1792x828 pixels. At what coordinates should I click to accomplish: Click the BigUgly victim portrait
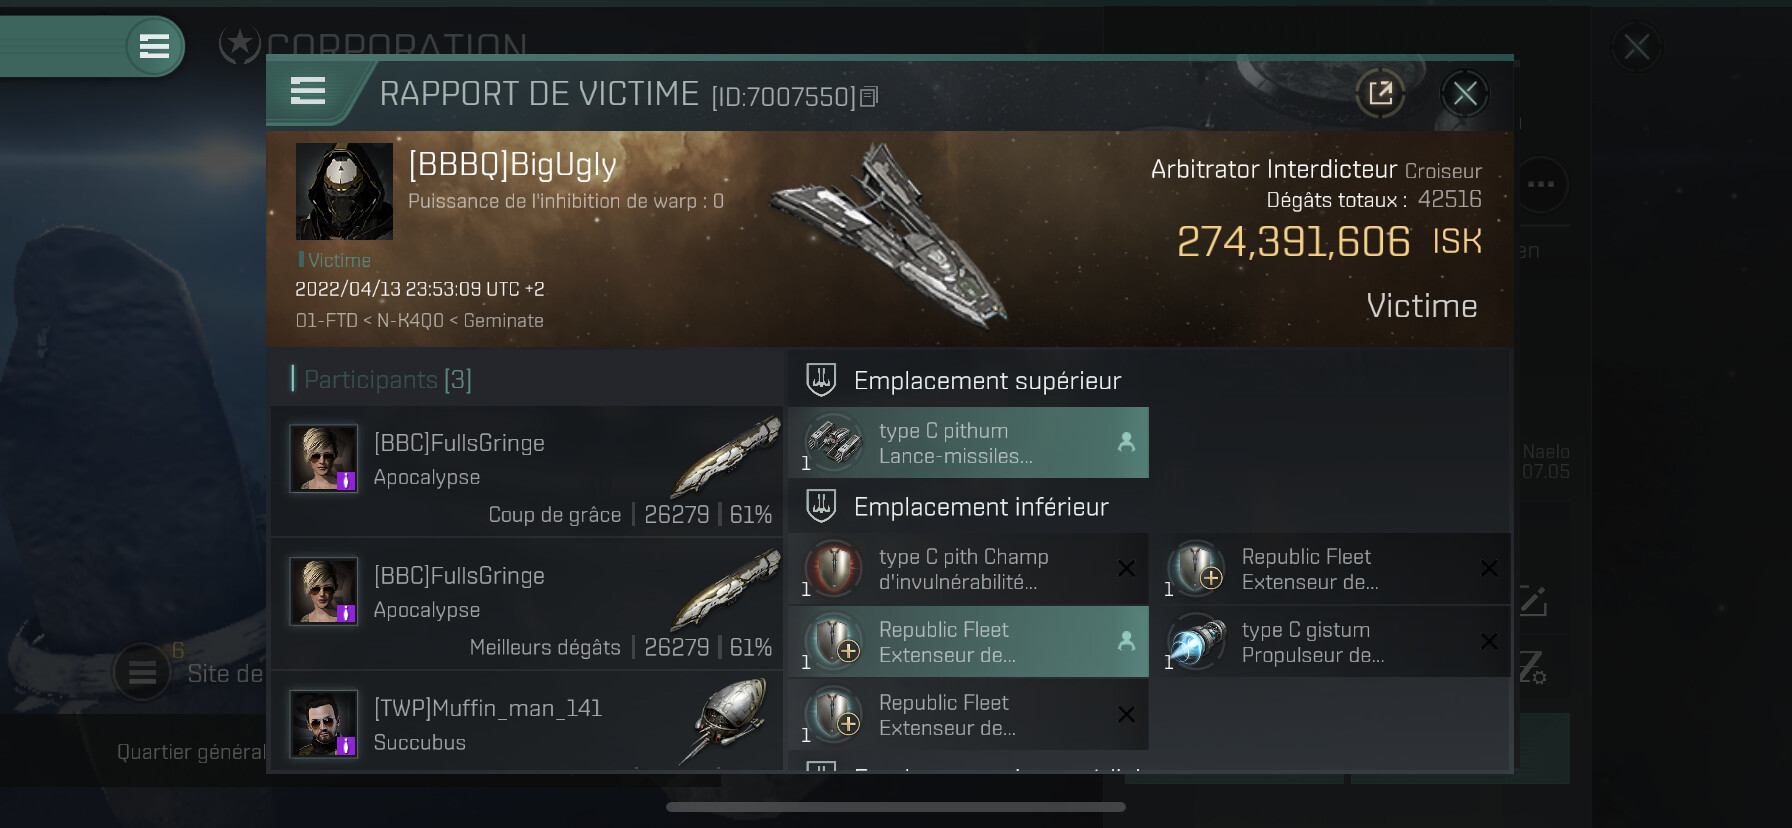tap(344, 191)
